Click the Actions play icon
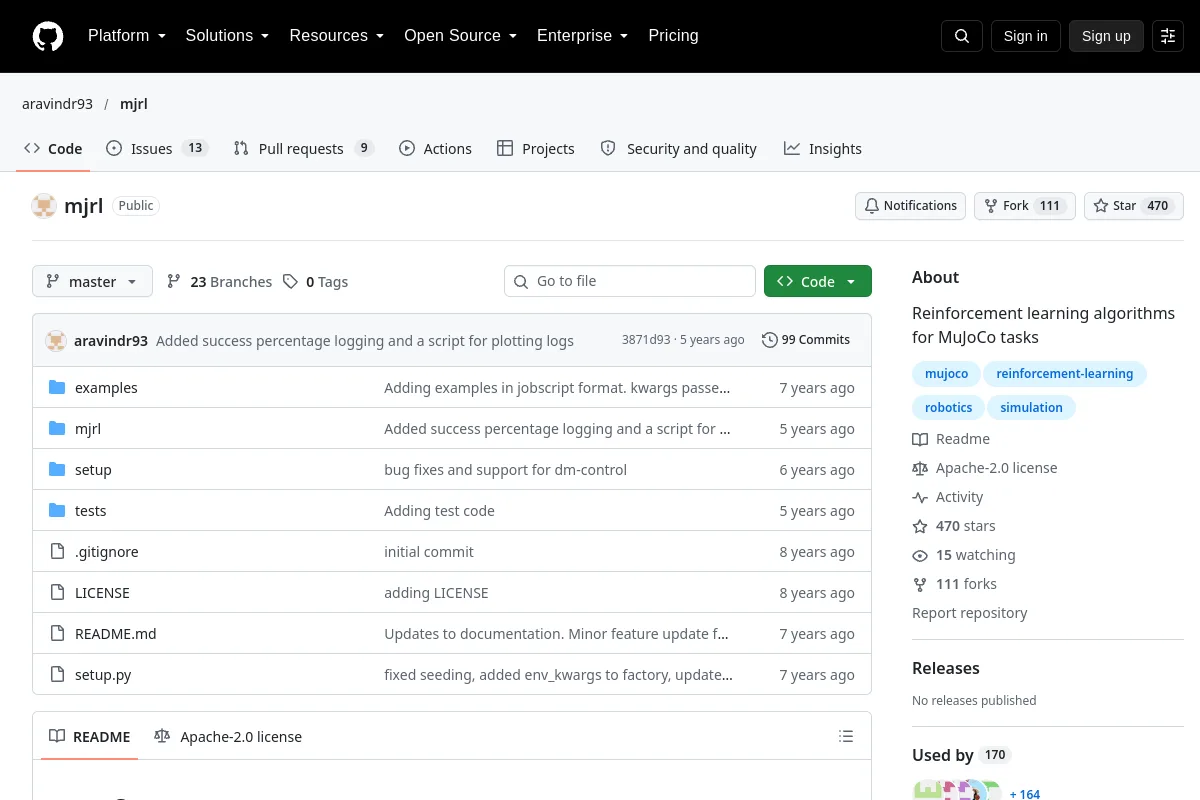 tap(407, 148)
